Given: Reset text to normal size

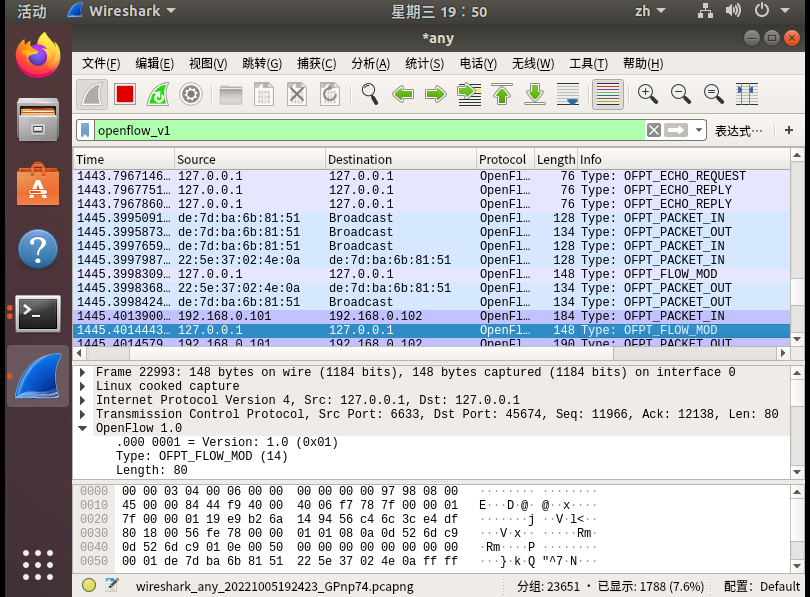Looking at the screenshot, I should point(714,95).
